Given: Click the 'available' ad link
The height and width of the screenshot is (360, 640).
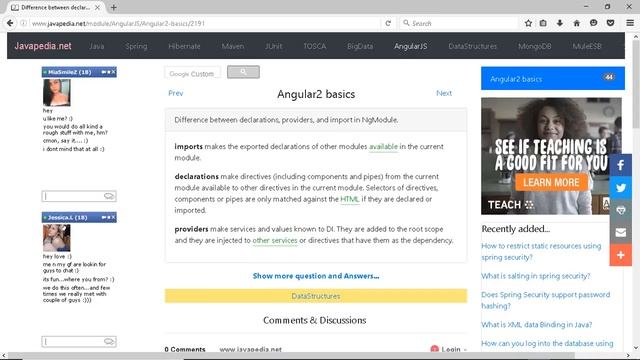Looking at the screenshot, I should click(383, 147).
